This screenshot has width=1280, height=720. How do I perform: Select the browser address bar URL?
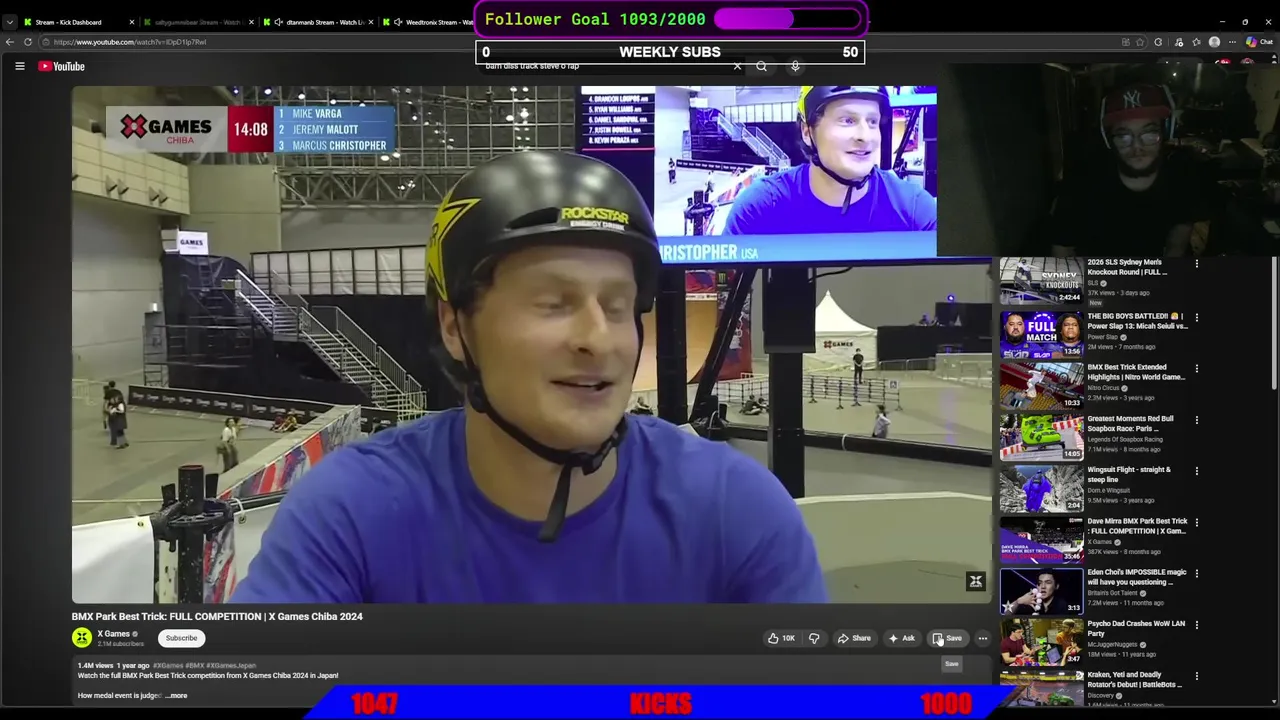point(130,42)
